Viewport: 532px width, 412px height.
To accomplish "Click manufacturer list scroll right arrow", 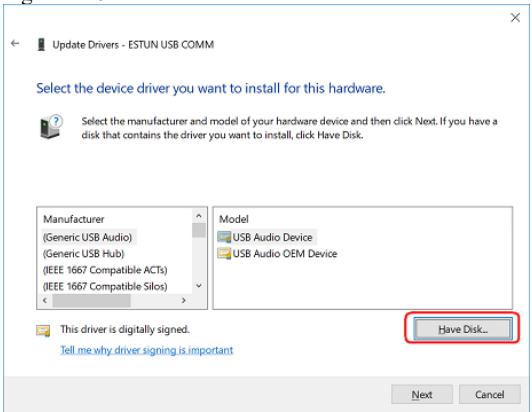I will tap(184, 300).
